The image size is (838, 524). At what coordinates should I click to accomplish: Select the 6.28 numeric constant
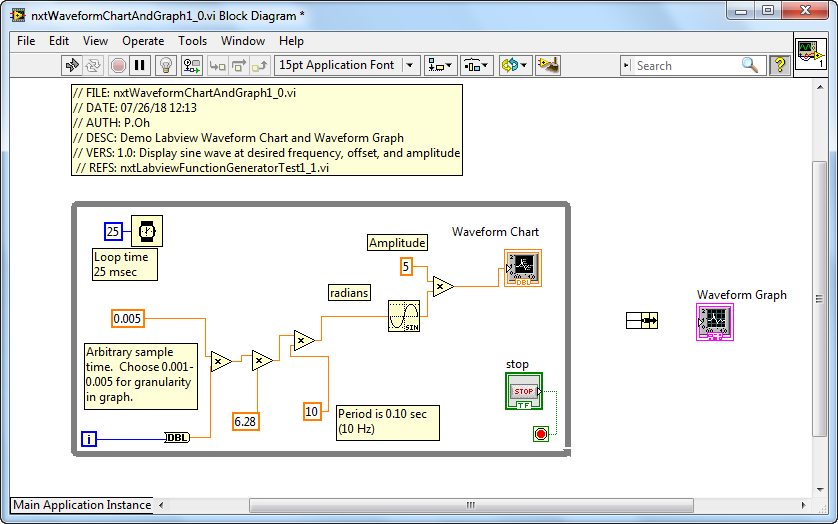pos(245,421)
